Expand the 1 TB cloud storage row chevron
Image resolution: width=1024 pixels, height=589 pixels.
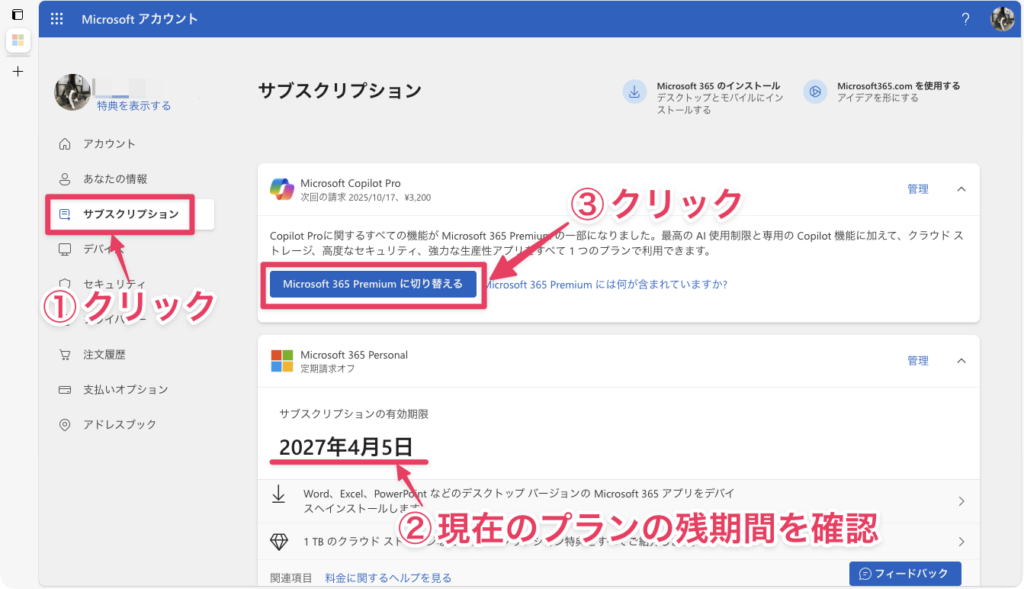(961, 542)
